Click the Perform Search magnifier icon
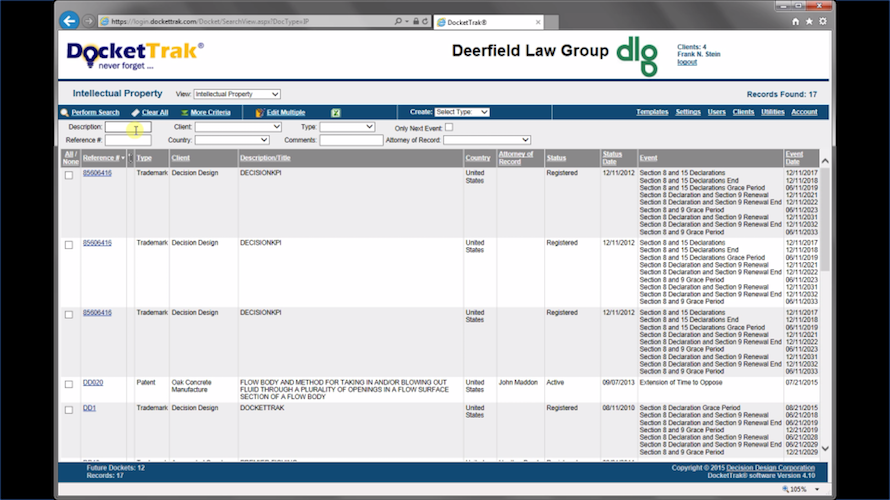This screenshot has width=890, height=500. point(65,112)
